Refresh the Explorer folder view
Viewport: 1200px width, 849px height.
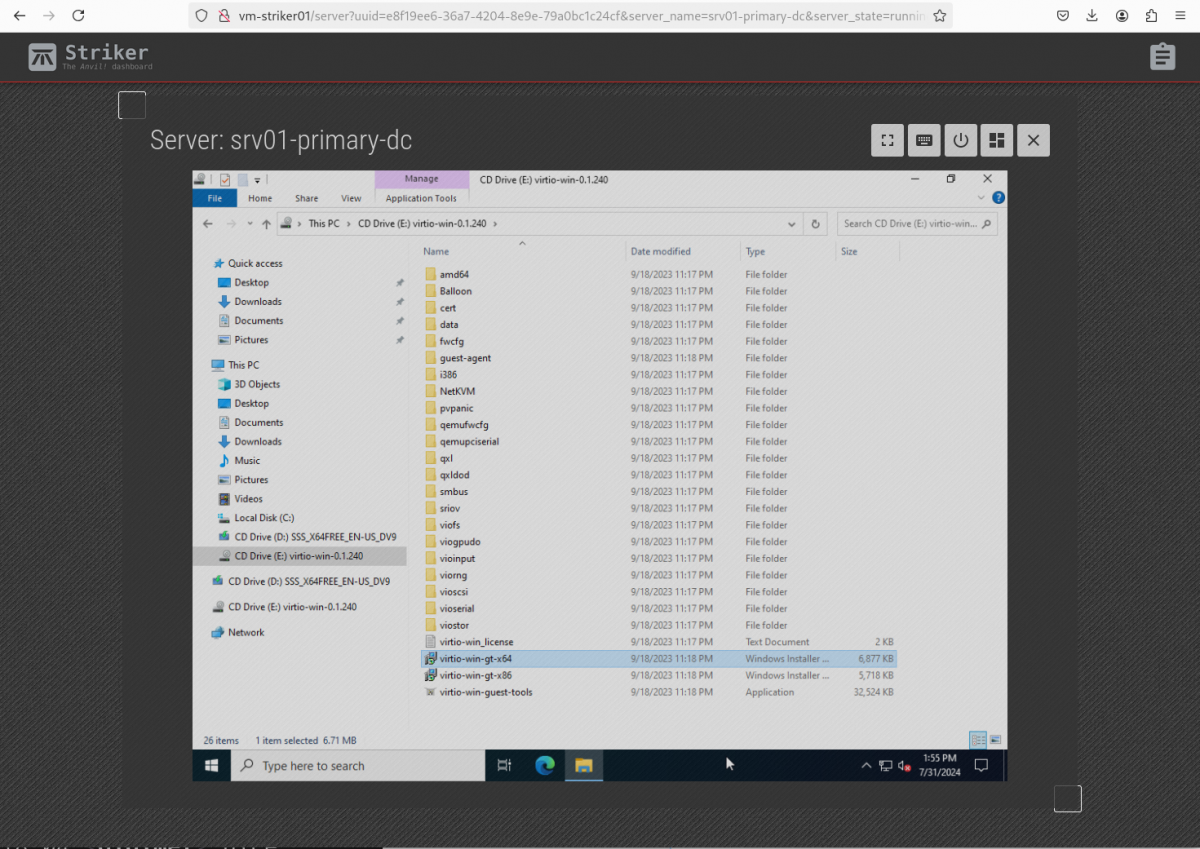816,224
